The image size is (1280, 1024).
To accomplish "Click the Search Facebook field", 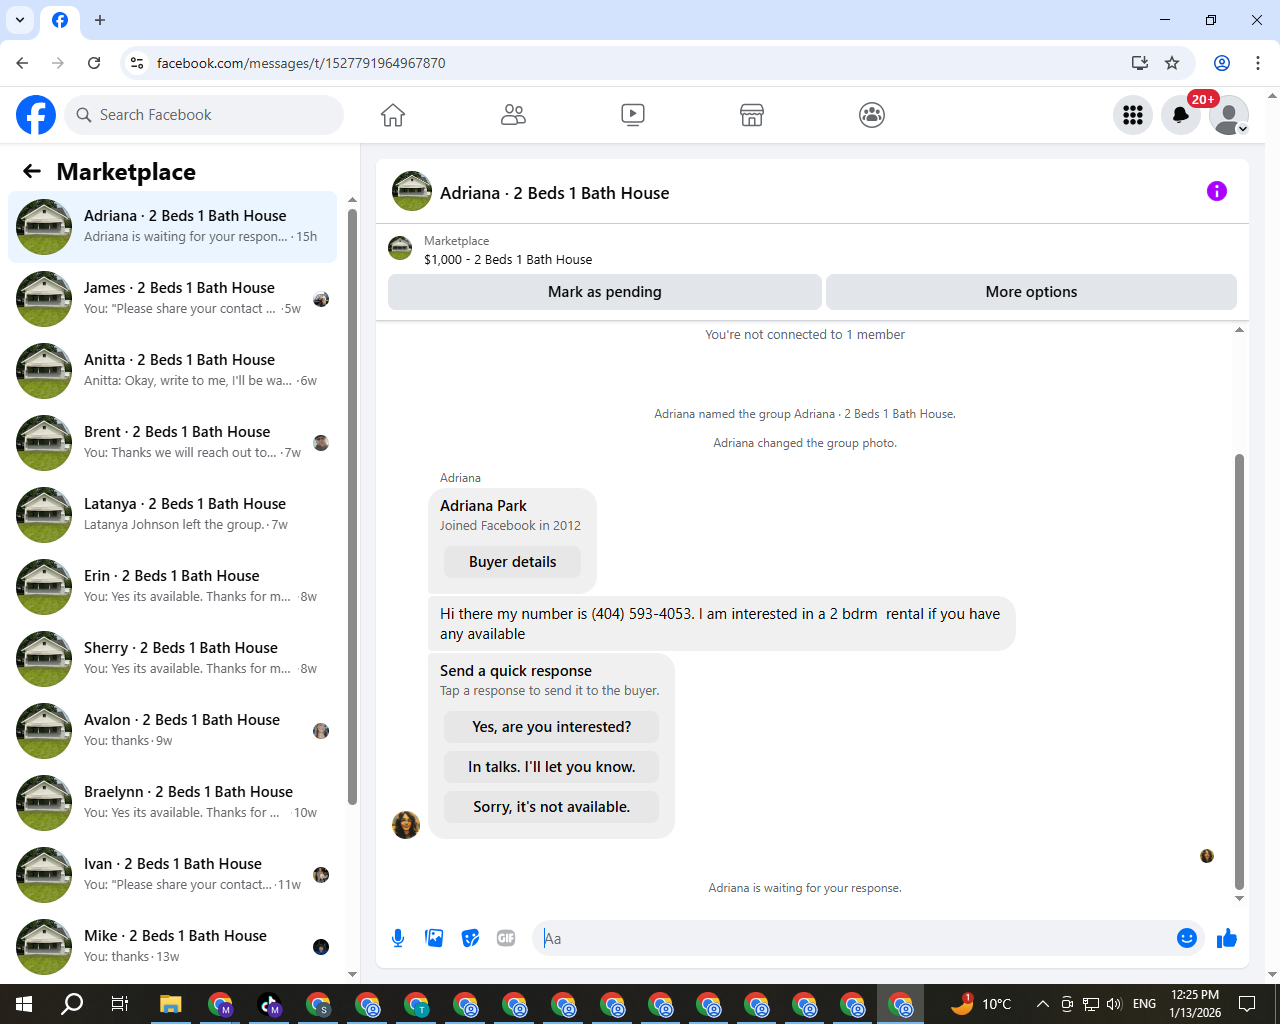I will pyautogui.click(x=204, y=115).
